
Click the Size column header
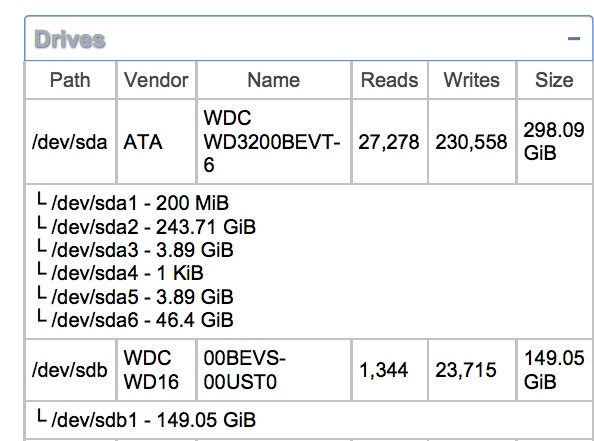click(554, 80)
